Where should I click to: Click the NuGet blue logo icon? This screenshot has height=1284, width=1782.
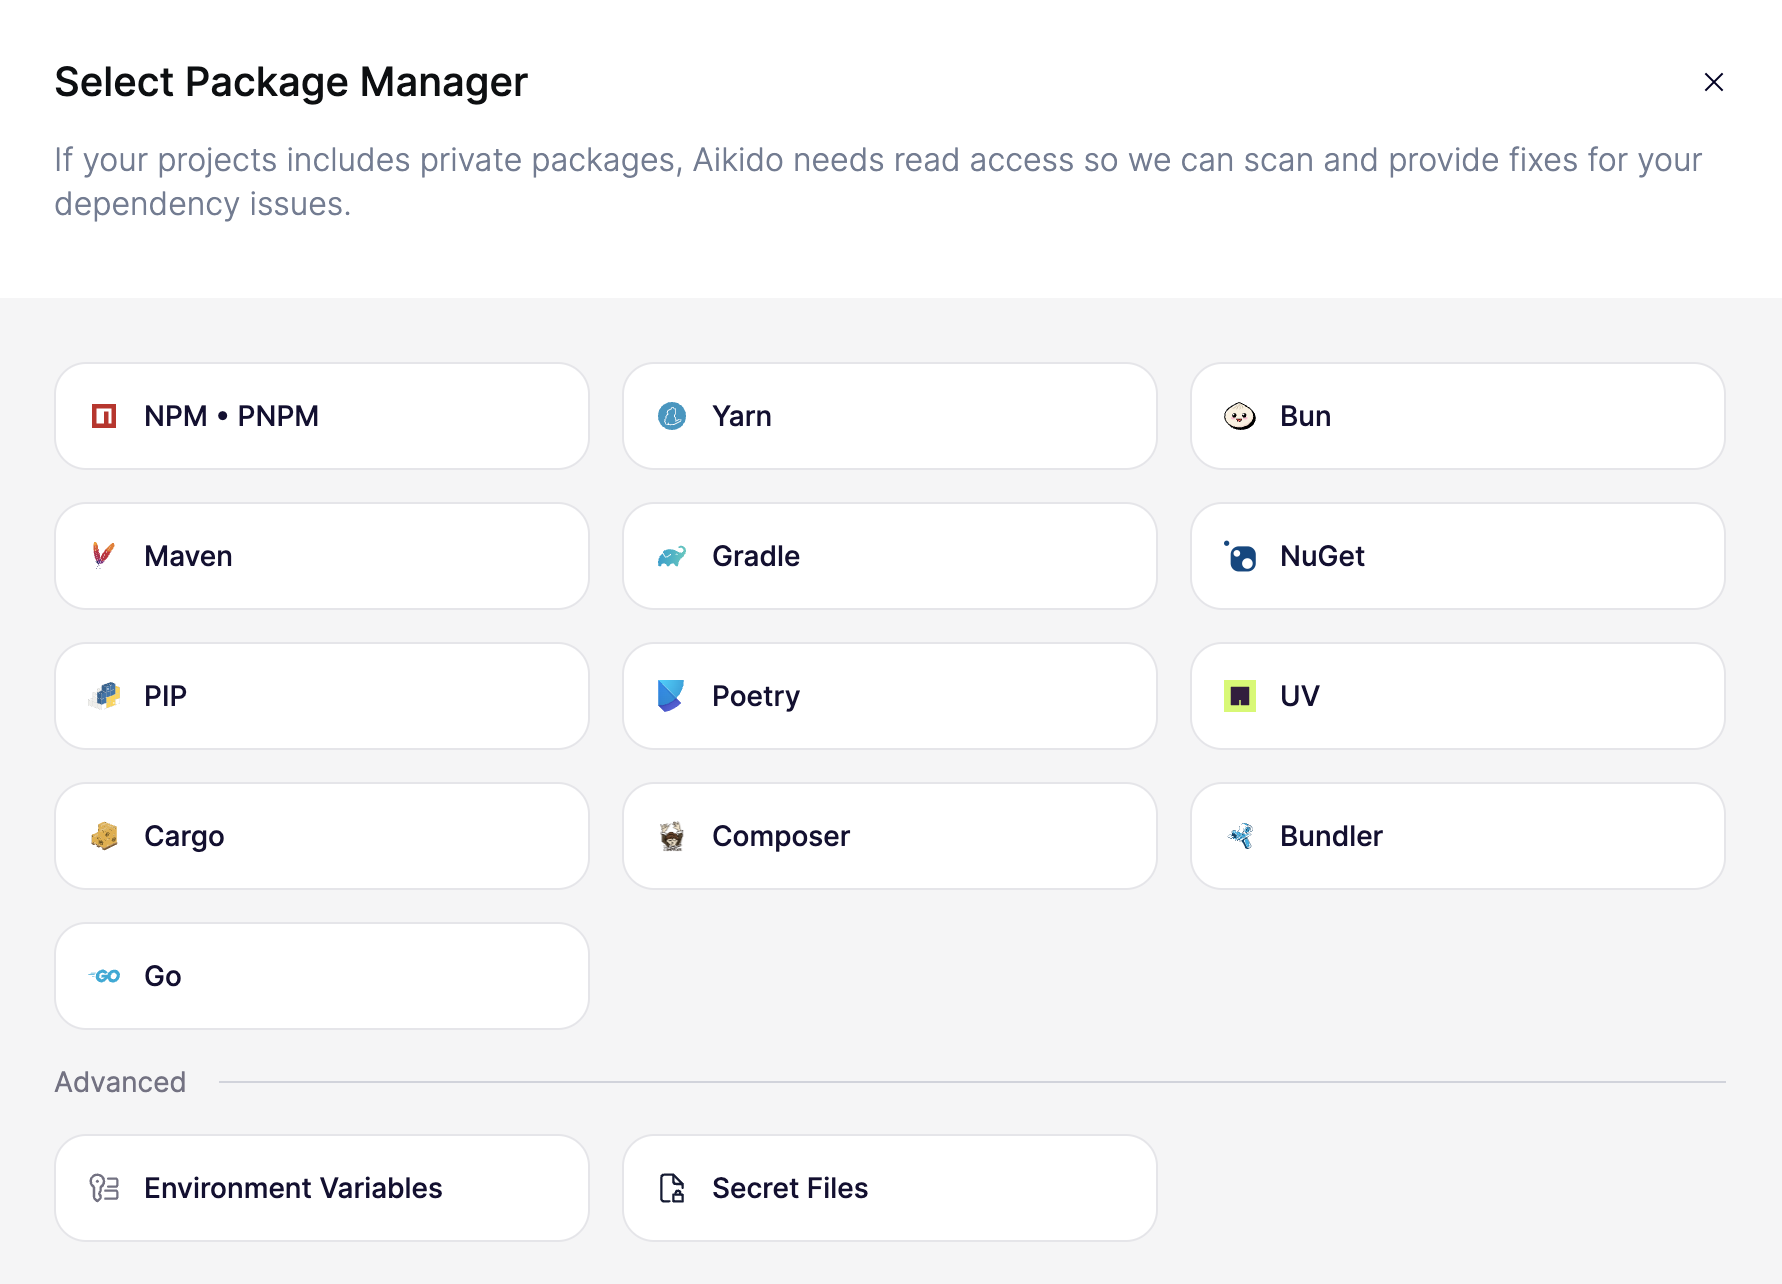1240,556
